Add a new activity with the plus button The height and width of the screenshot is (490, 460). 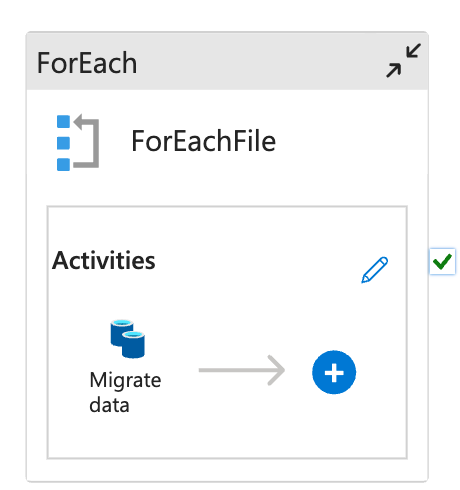(334, 372)
